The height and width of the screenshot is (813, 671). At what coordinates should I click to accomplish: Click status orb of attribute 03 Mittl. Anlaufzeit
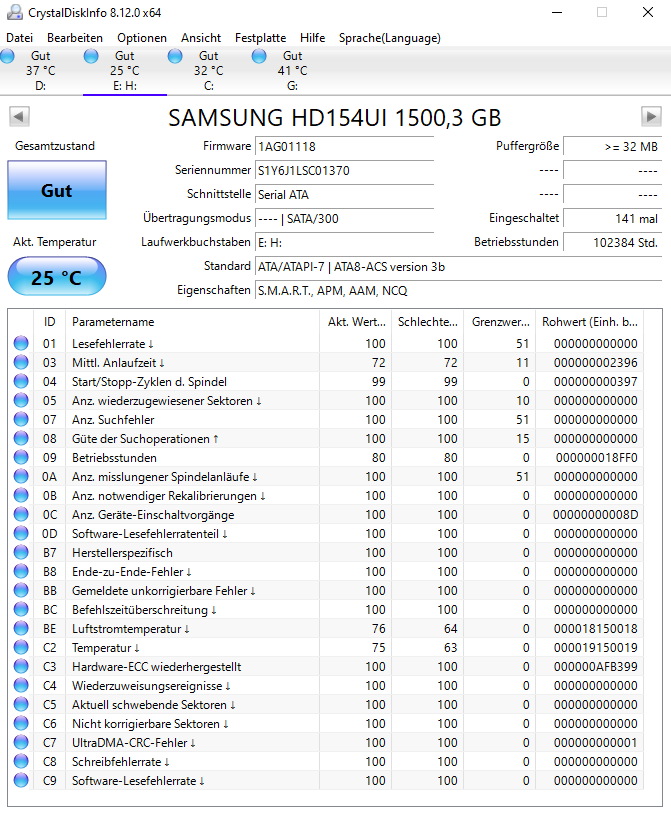21,362
